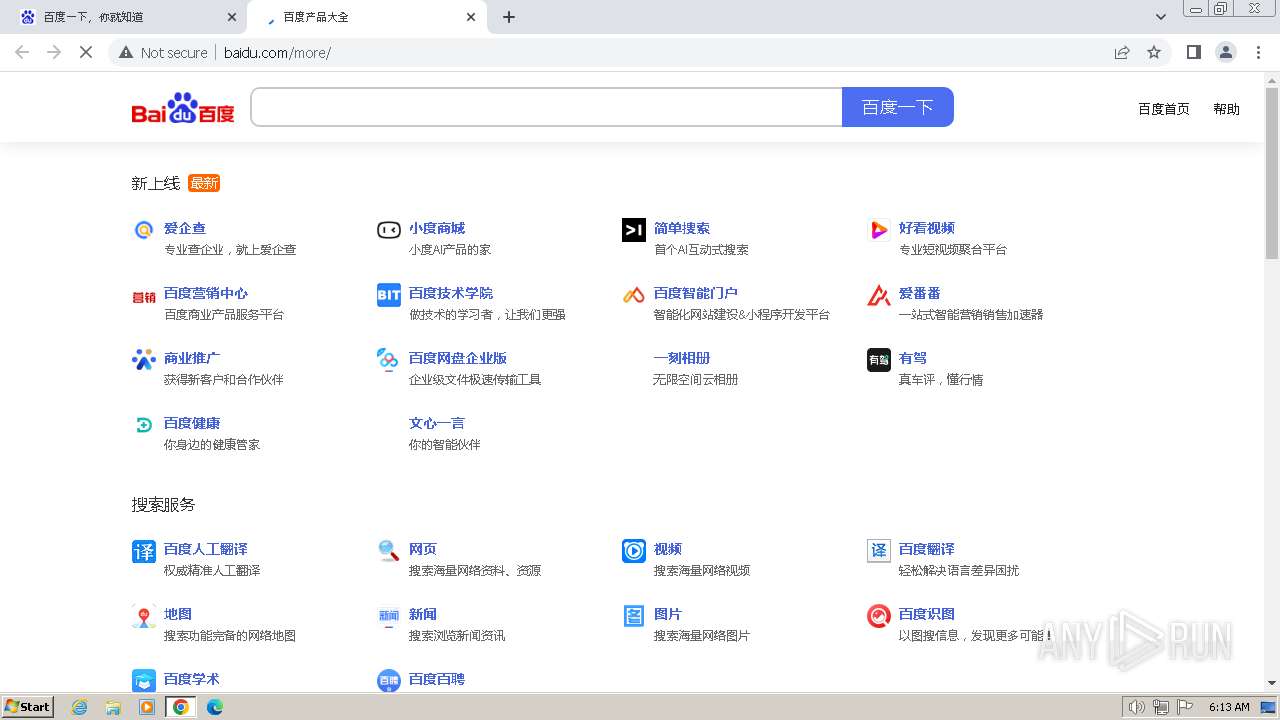Screen dimensions: 1280x720
Task: Click the 百度人工翻译 icon
Action: 144,551
